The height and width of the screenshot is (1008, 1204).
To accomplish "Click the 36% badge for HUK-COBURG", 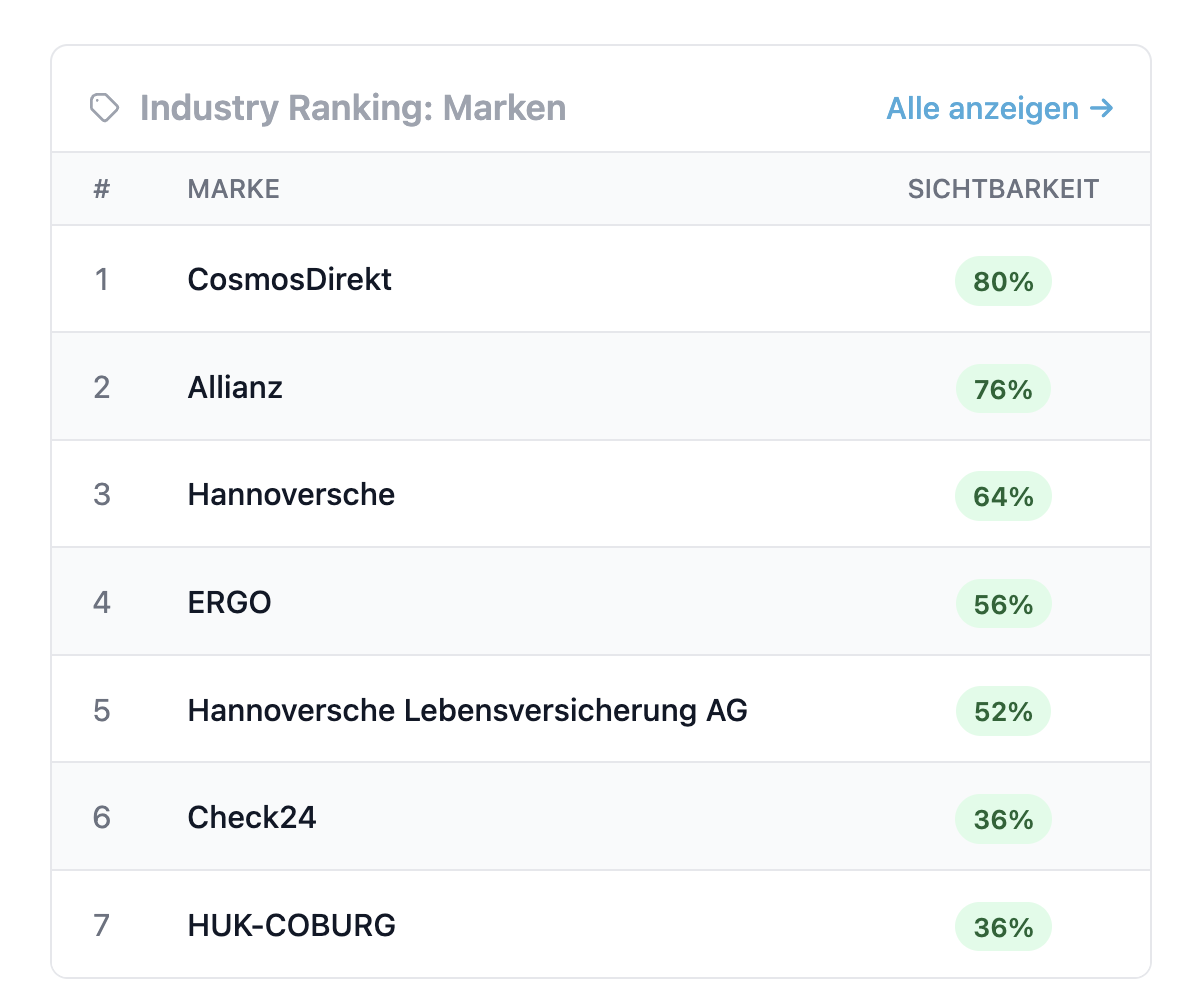I will click(1003, 927).
